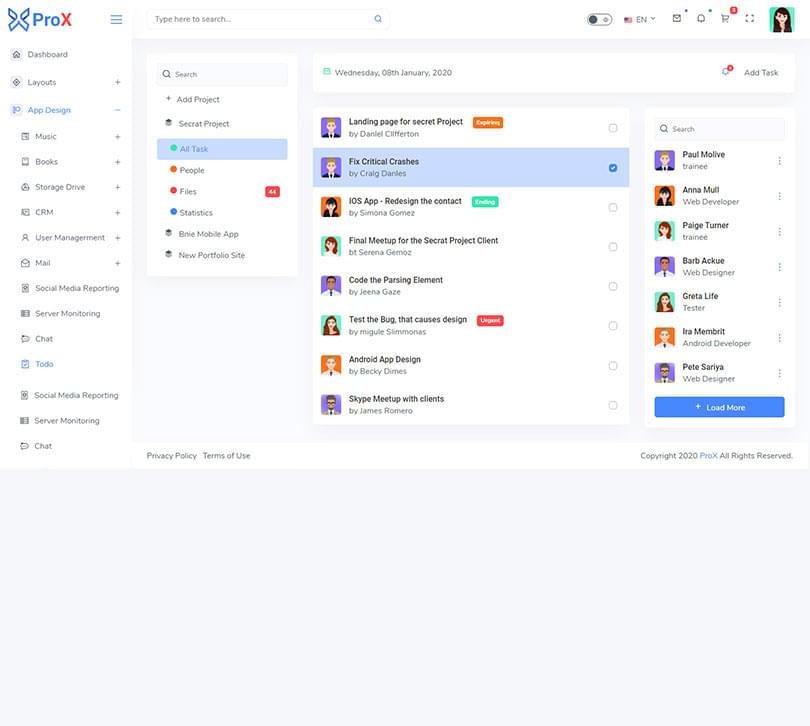810x726 pixels.
Task: Open the mail envelope icon in header
Action: click(x=676, y=19)
